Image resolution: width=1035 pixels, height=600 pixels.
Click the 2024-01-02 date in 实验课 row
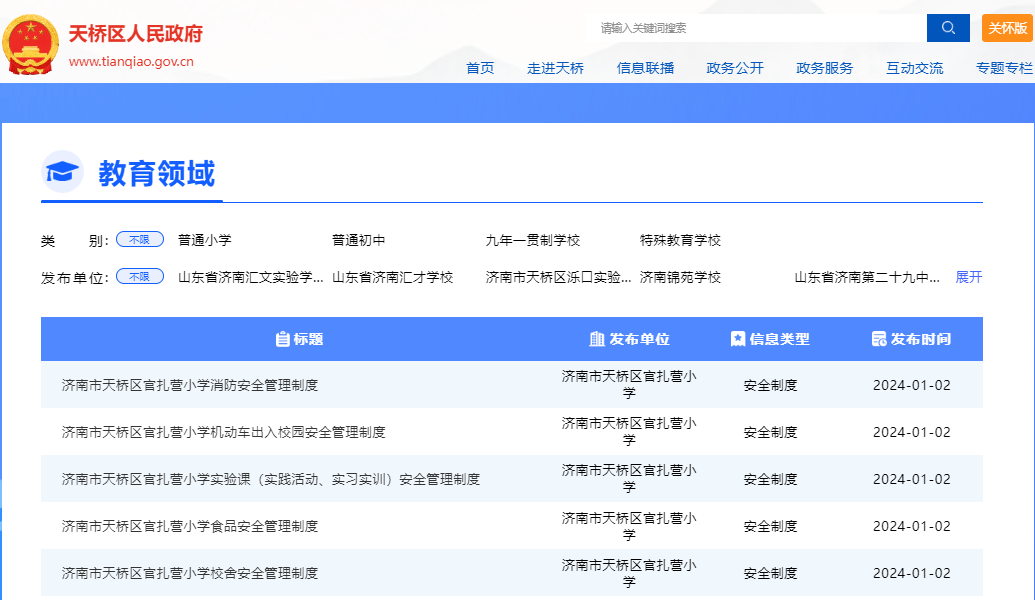click(912, 479)
